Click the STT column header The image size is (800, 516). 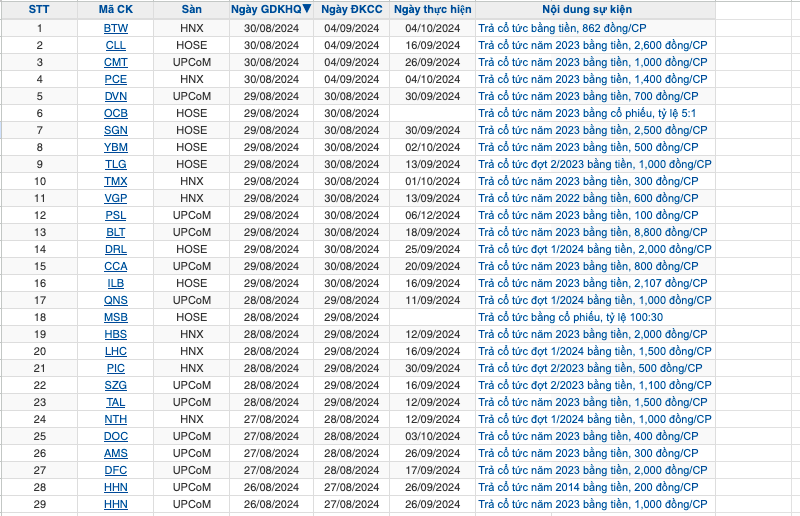(39, 9)
